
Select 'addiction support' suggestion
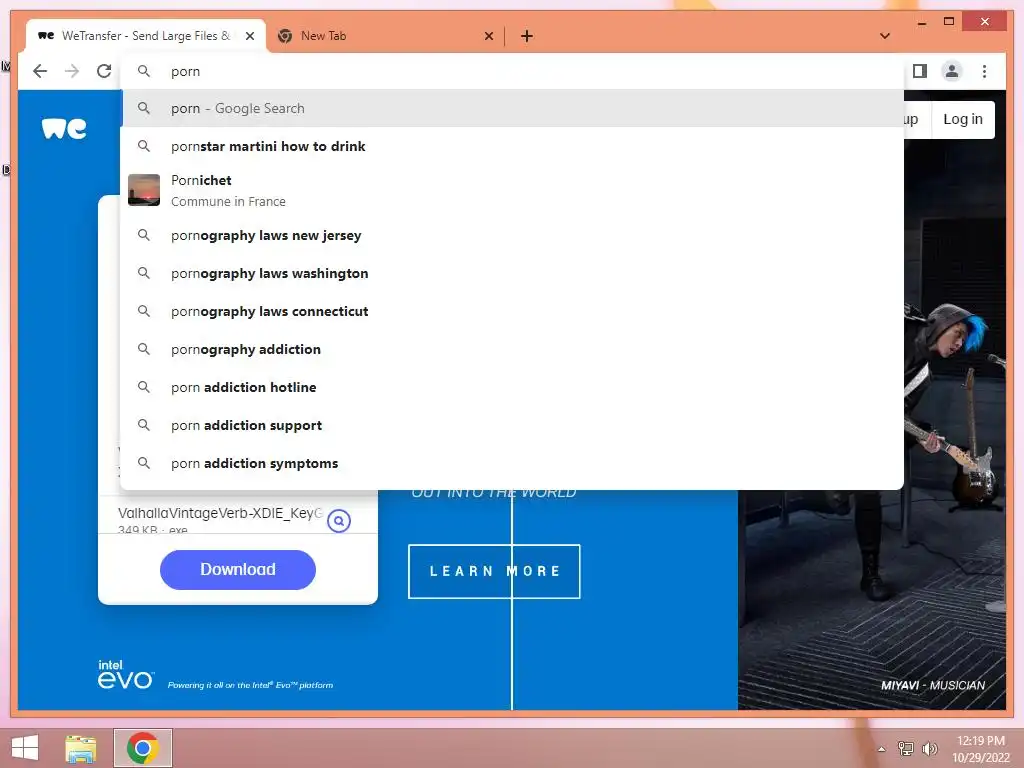(x=513, y=425)
